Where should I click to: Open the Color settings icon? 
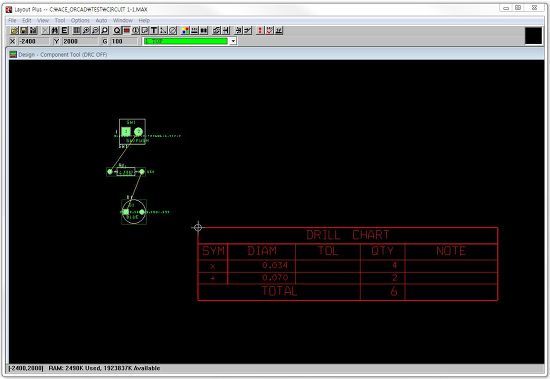point(185,31)
